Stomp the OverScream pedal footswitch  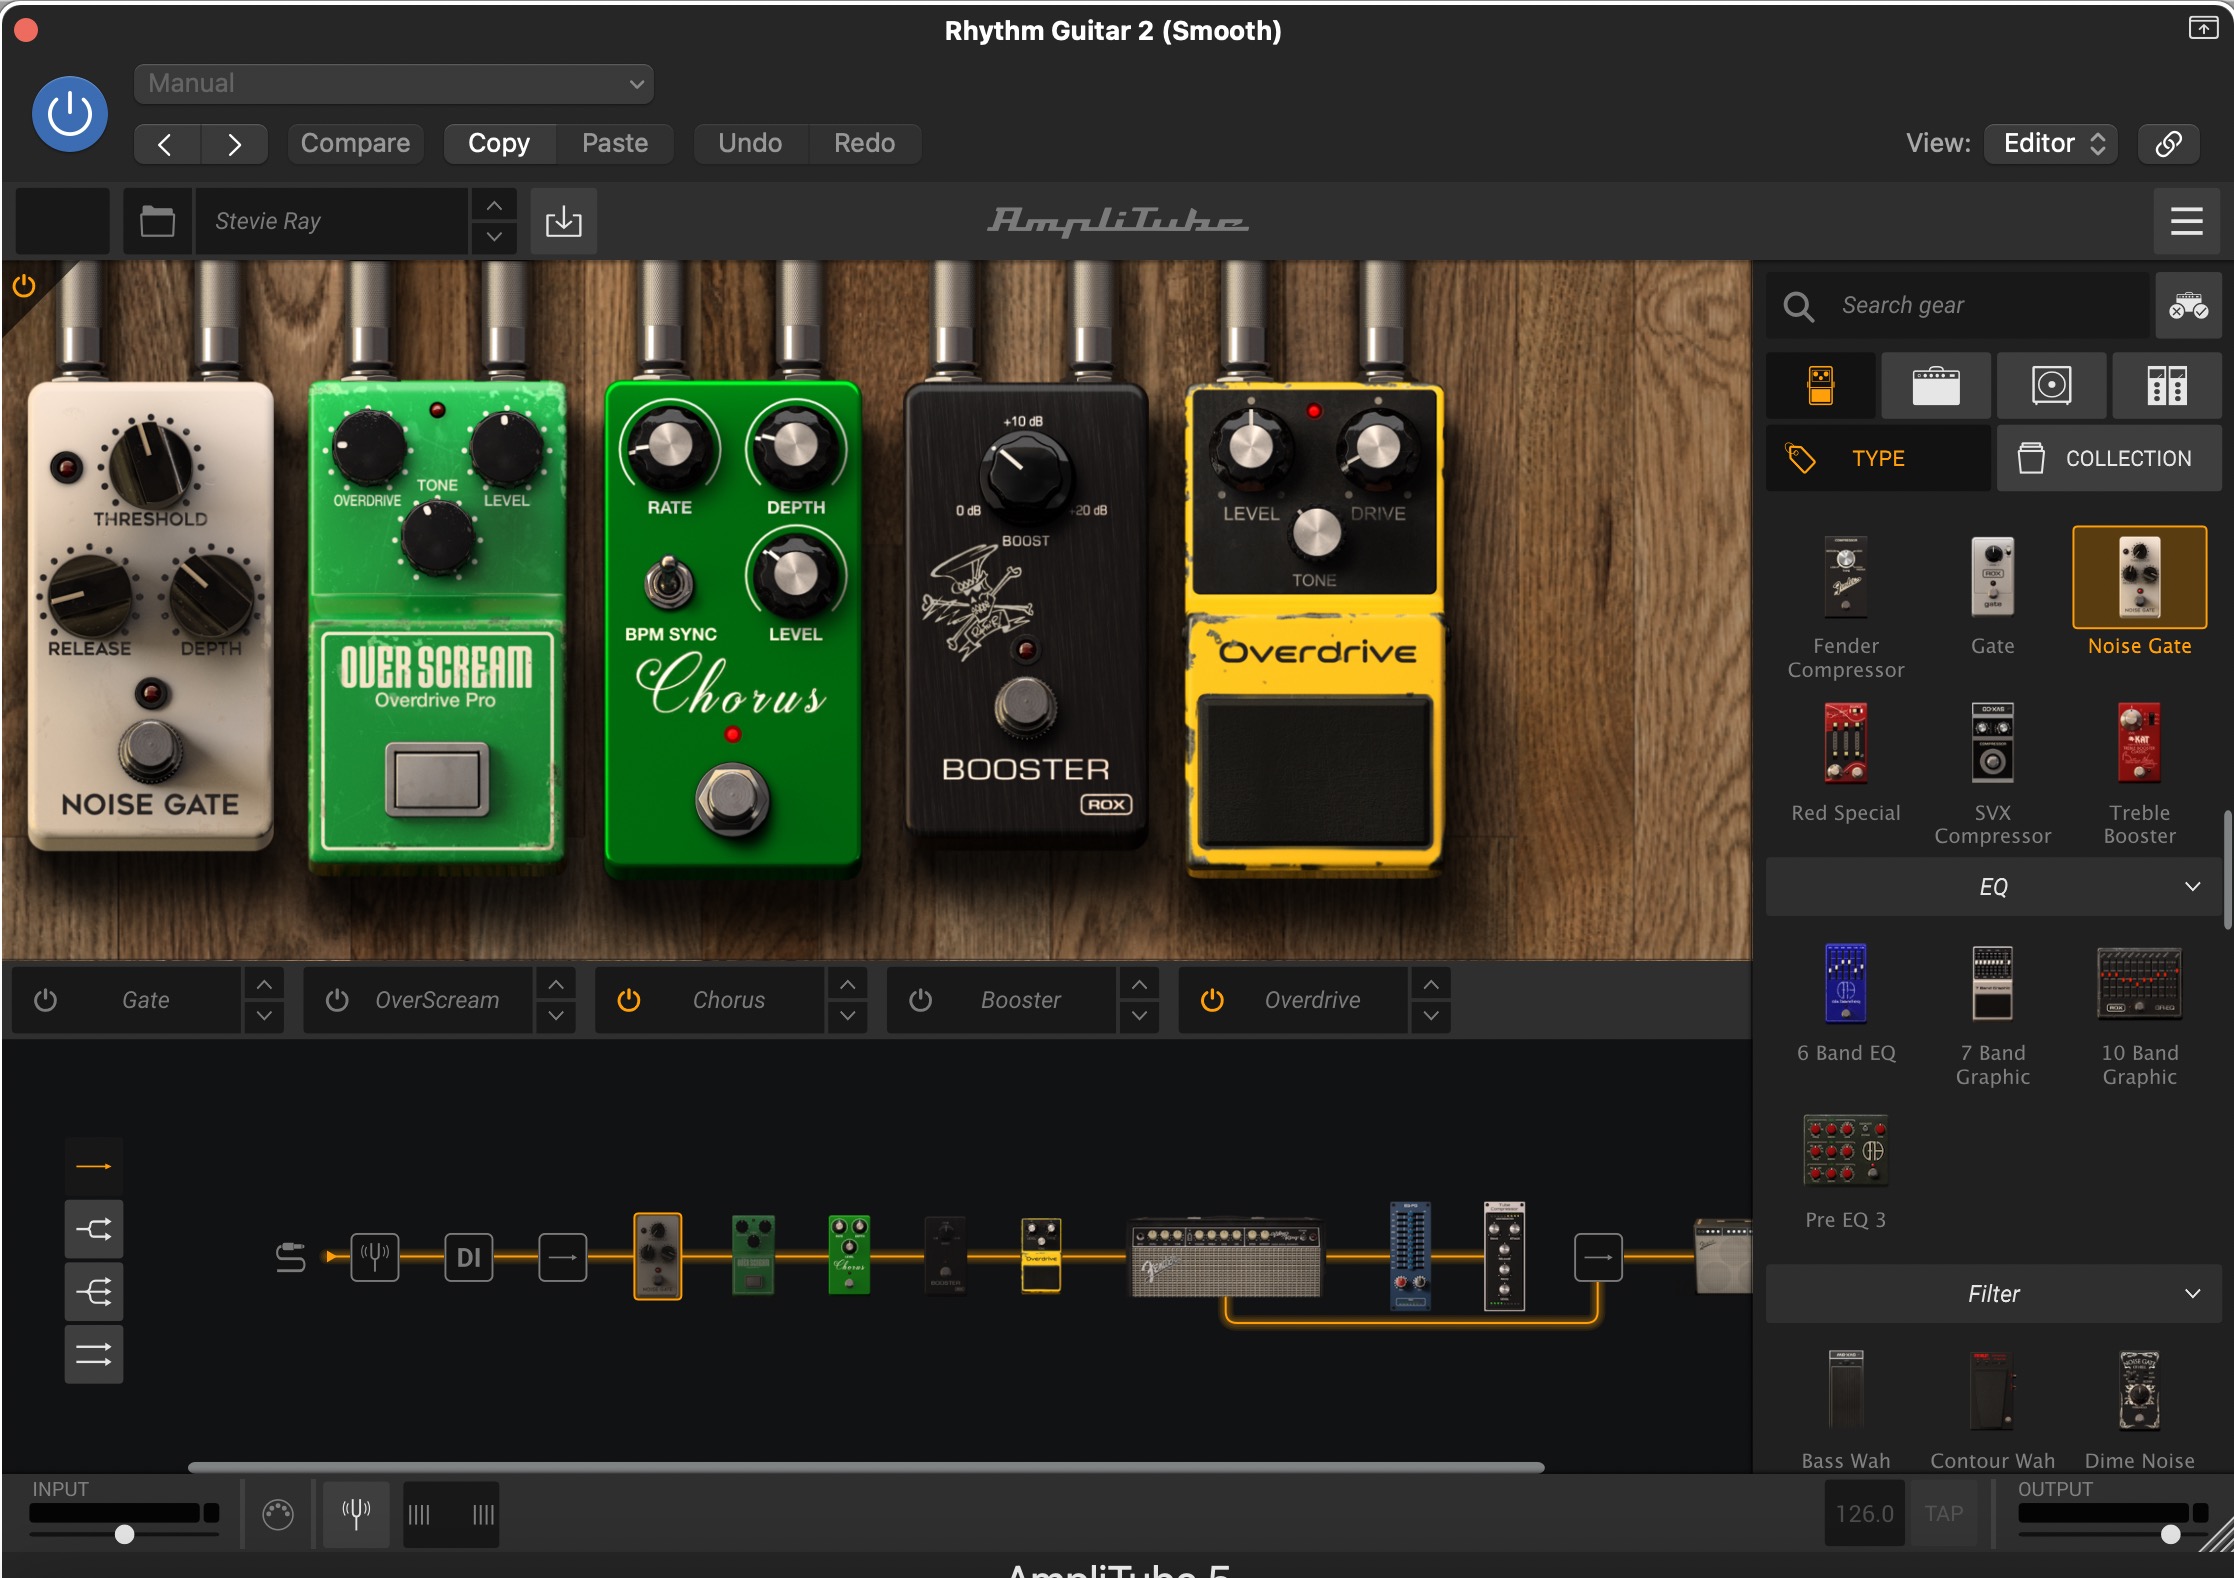point(436,779)
